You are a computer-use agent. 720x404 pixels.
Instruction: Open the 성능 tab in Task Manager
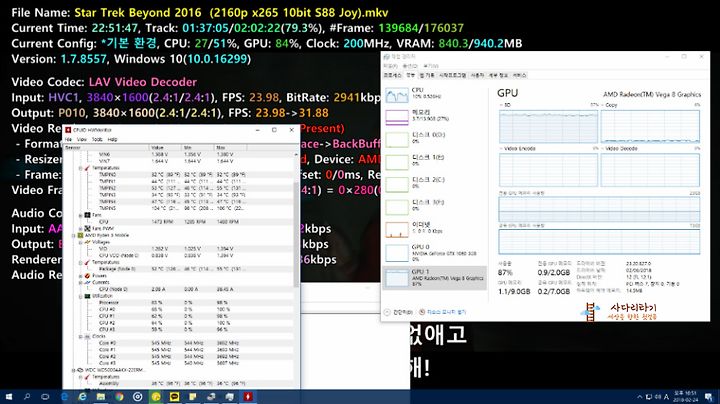point(411,75)
